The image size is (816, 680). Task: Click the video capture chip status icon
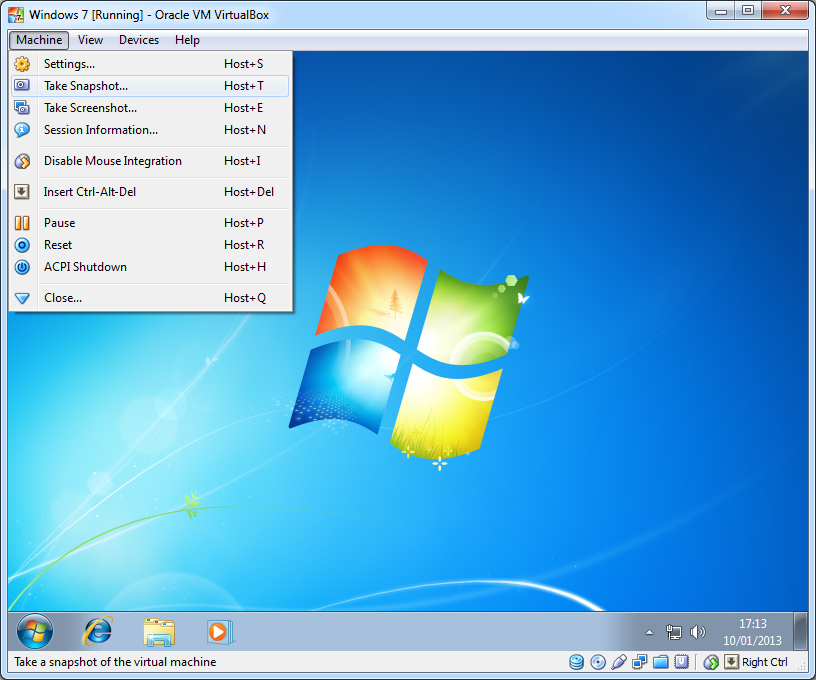tap(681, 662)
